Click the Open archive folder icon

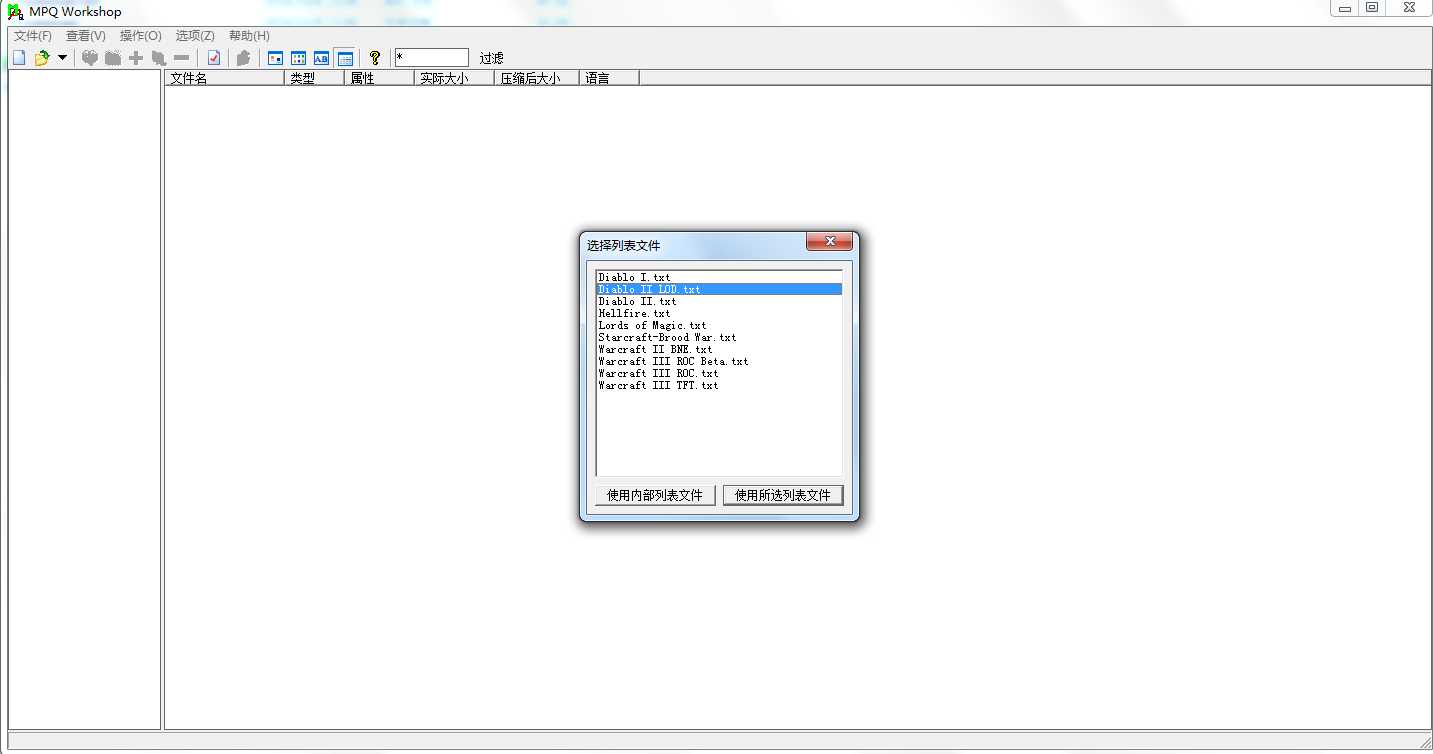coord(41,58)
